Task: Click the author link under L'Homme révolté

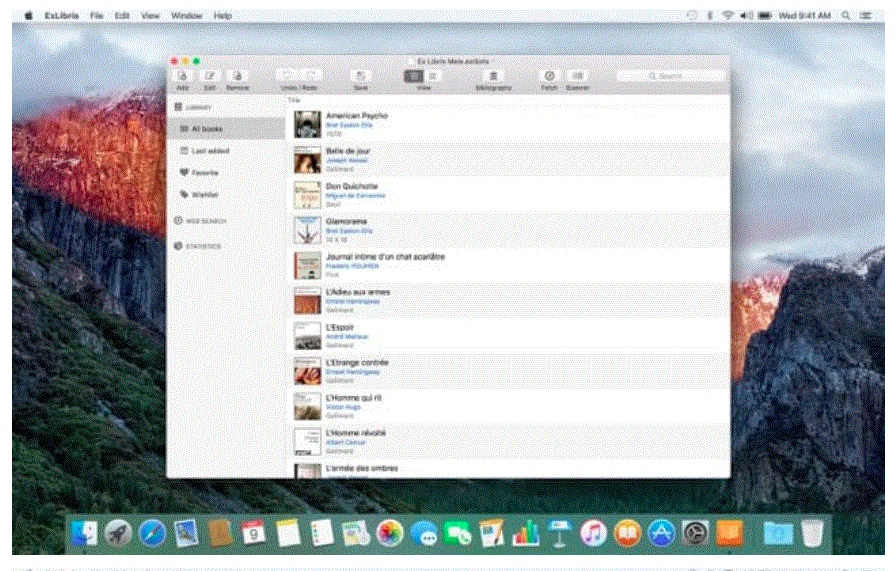Action: (345, 442)
